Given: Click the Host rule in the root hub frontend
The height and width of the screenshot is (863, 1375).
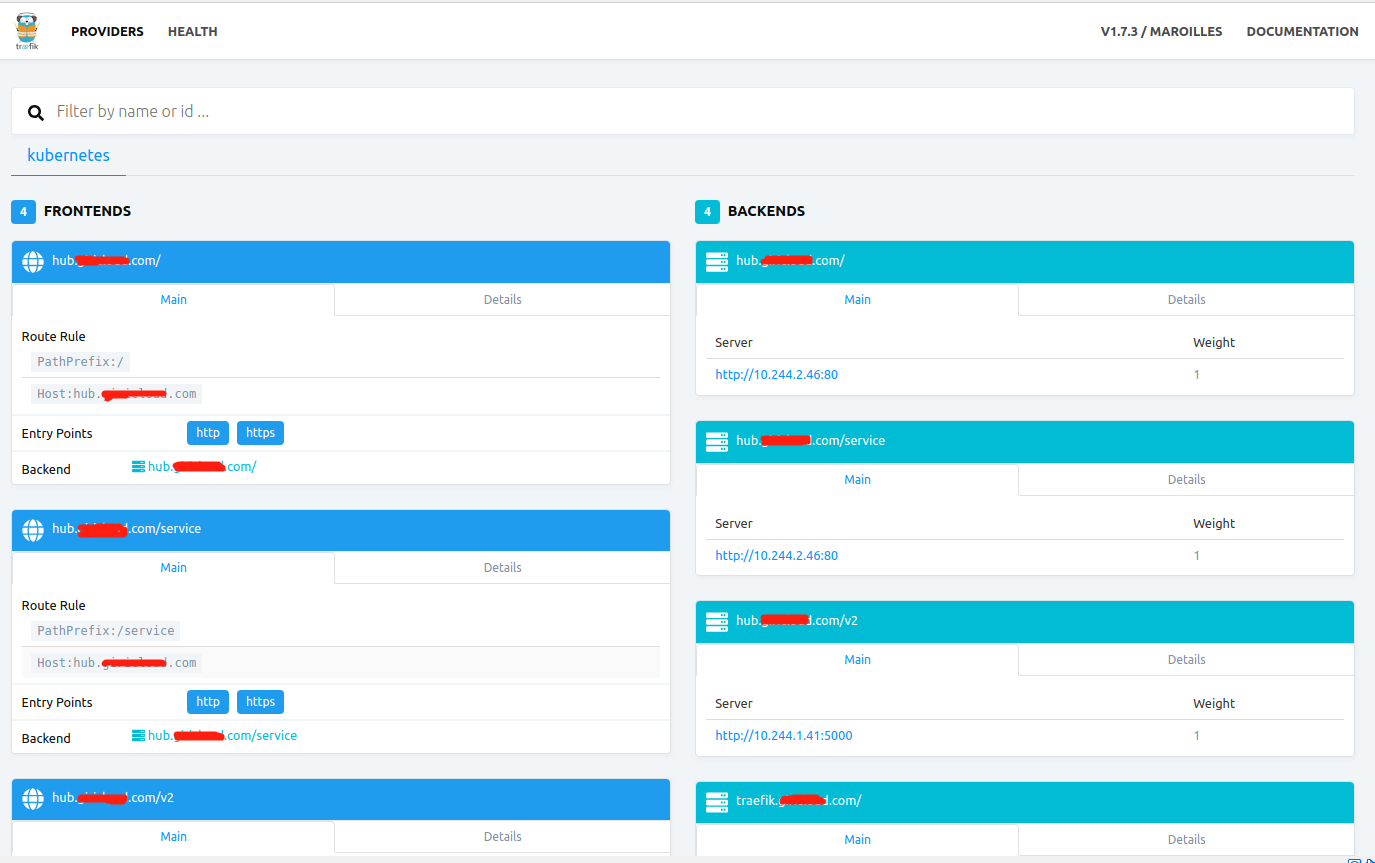Looking at the screenshot, I should coord(116,394).
